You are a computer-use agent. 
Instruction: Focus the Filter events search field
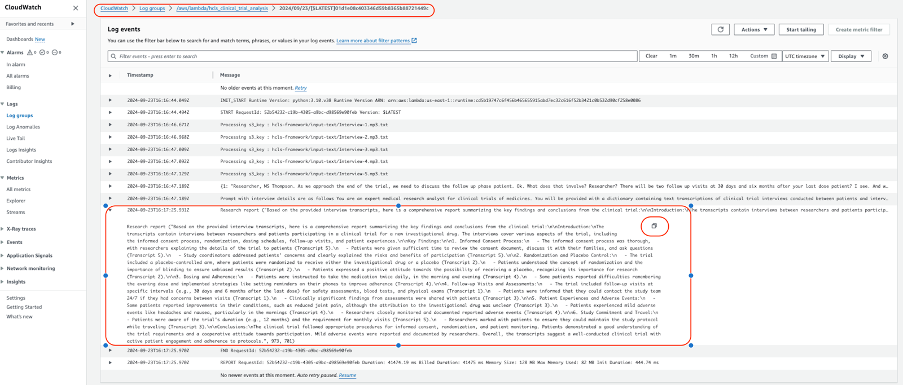[372, 56]
